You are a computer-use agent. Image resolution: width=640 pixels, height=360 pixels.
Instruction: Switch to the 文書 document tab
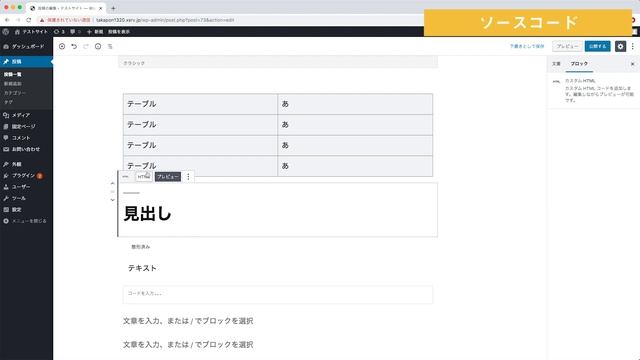(556, 64)
